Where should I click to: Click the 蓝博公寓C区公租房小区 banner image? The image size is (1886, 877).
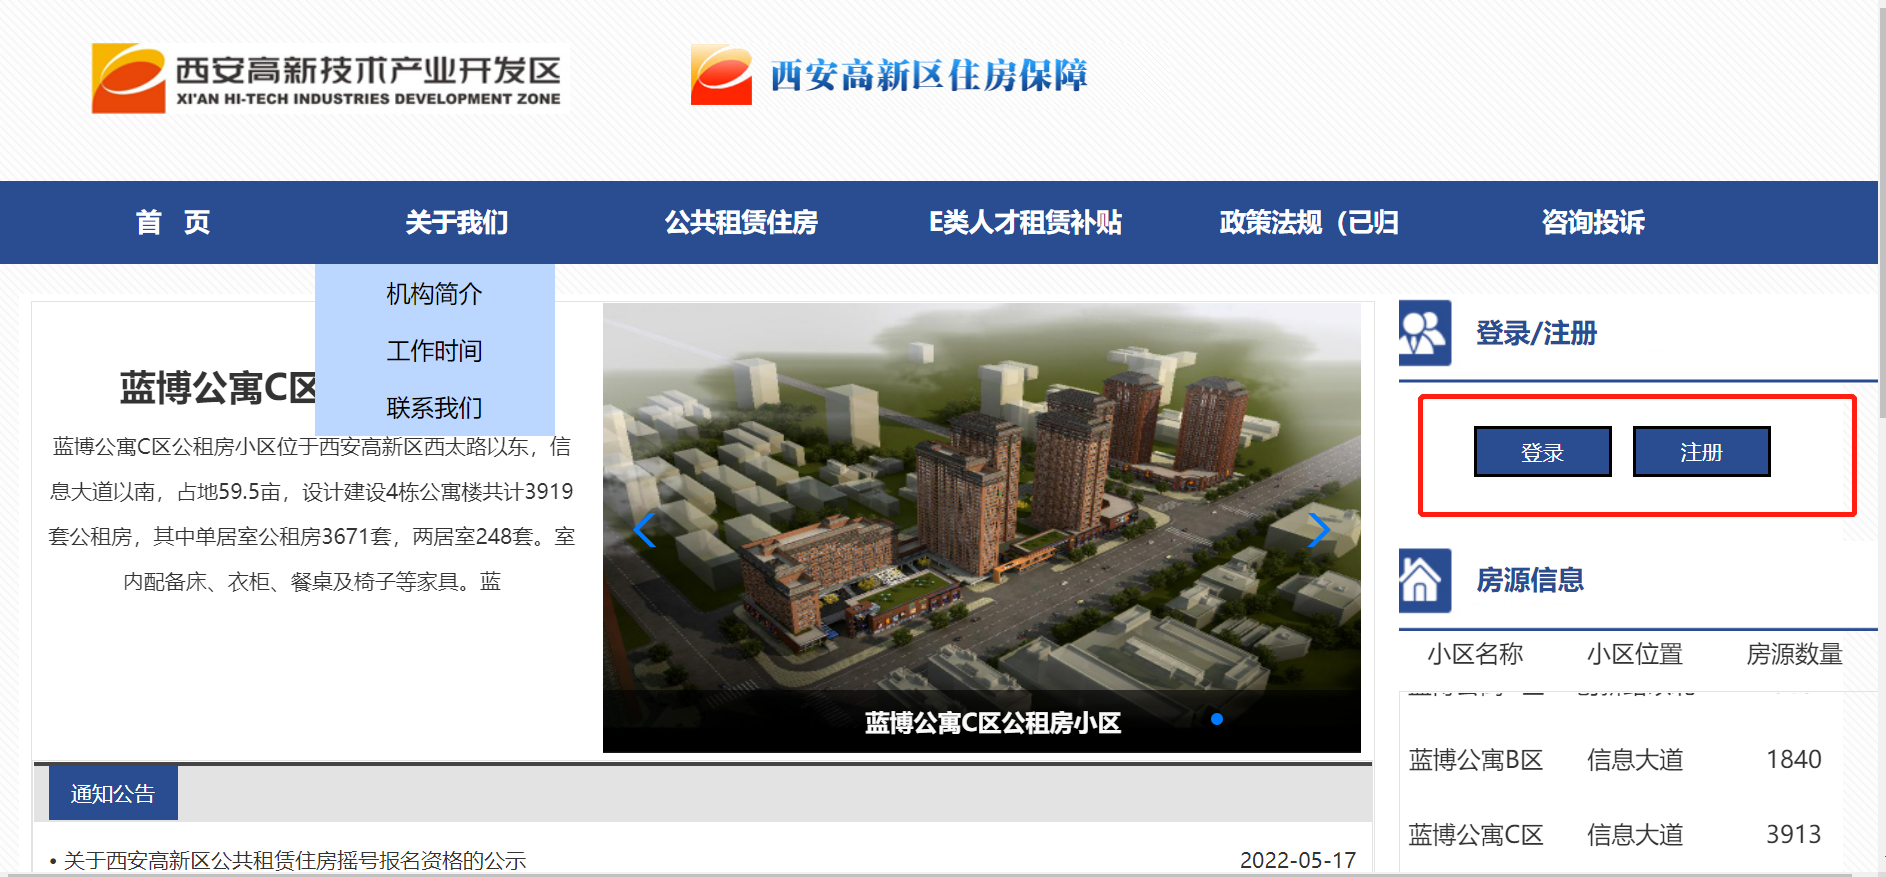coord(981,528)
